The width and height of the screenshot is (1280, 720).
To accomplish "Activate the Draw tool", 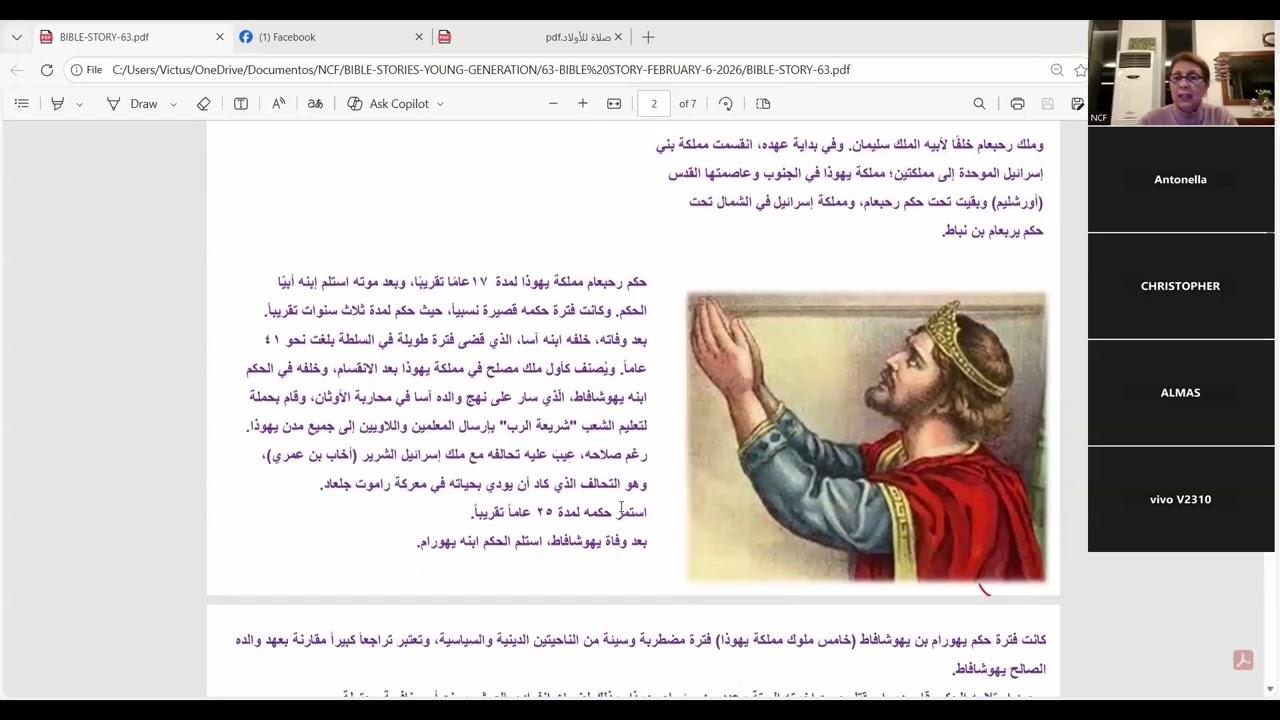I will (x=132, y=104).
